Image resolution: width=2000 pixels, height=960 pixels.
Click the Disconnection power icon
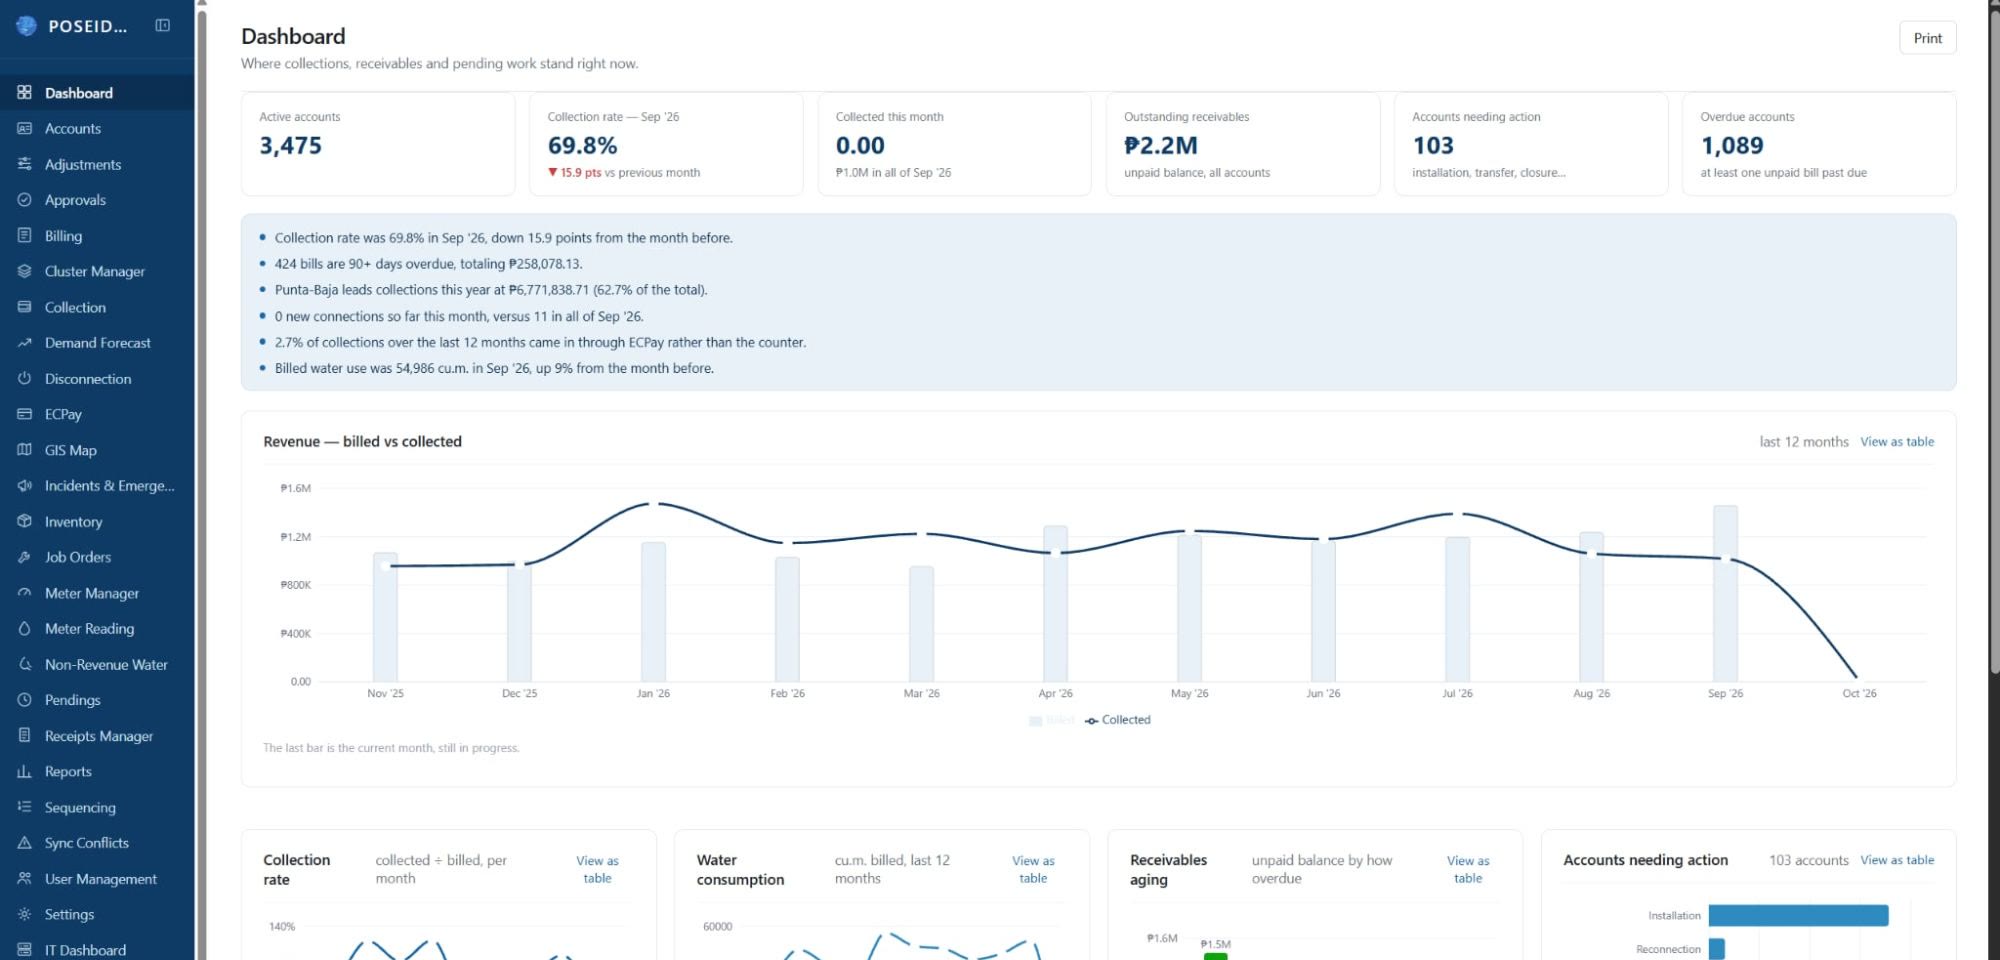tap(25, 379)
